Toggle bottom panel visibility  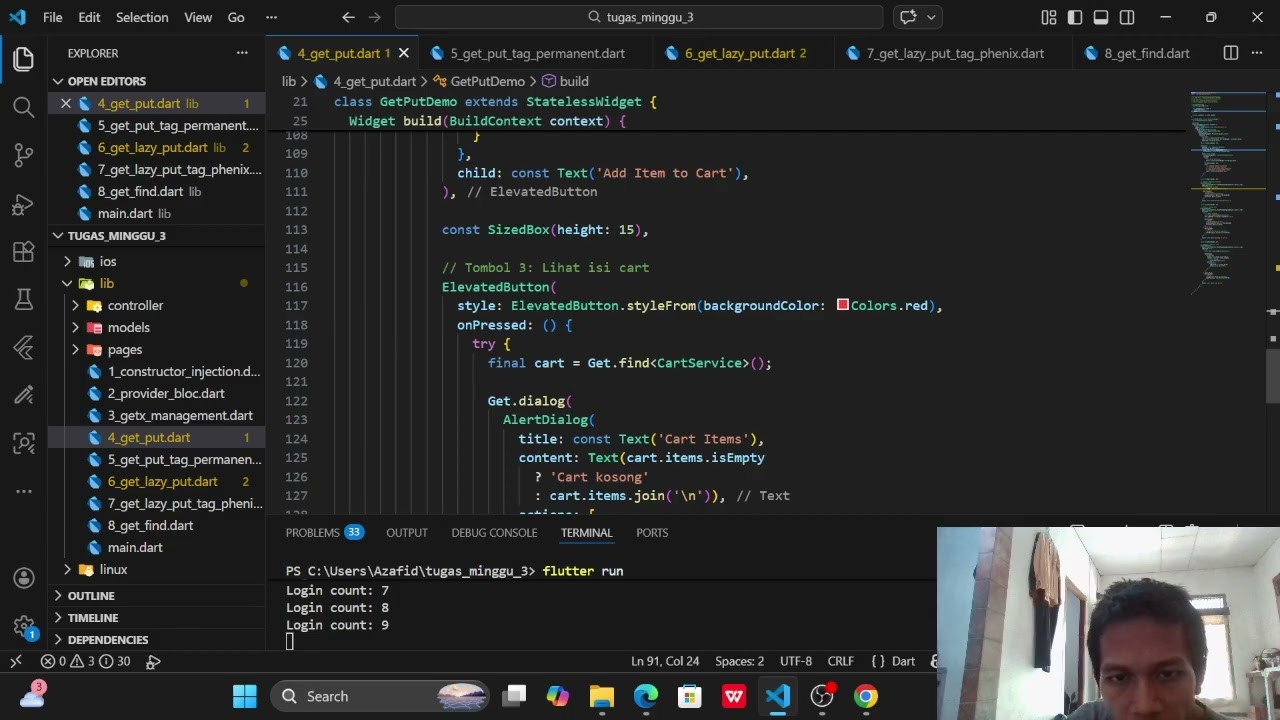point(1101,17)
